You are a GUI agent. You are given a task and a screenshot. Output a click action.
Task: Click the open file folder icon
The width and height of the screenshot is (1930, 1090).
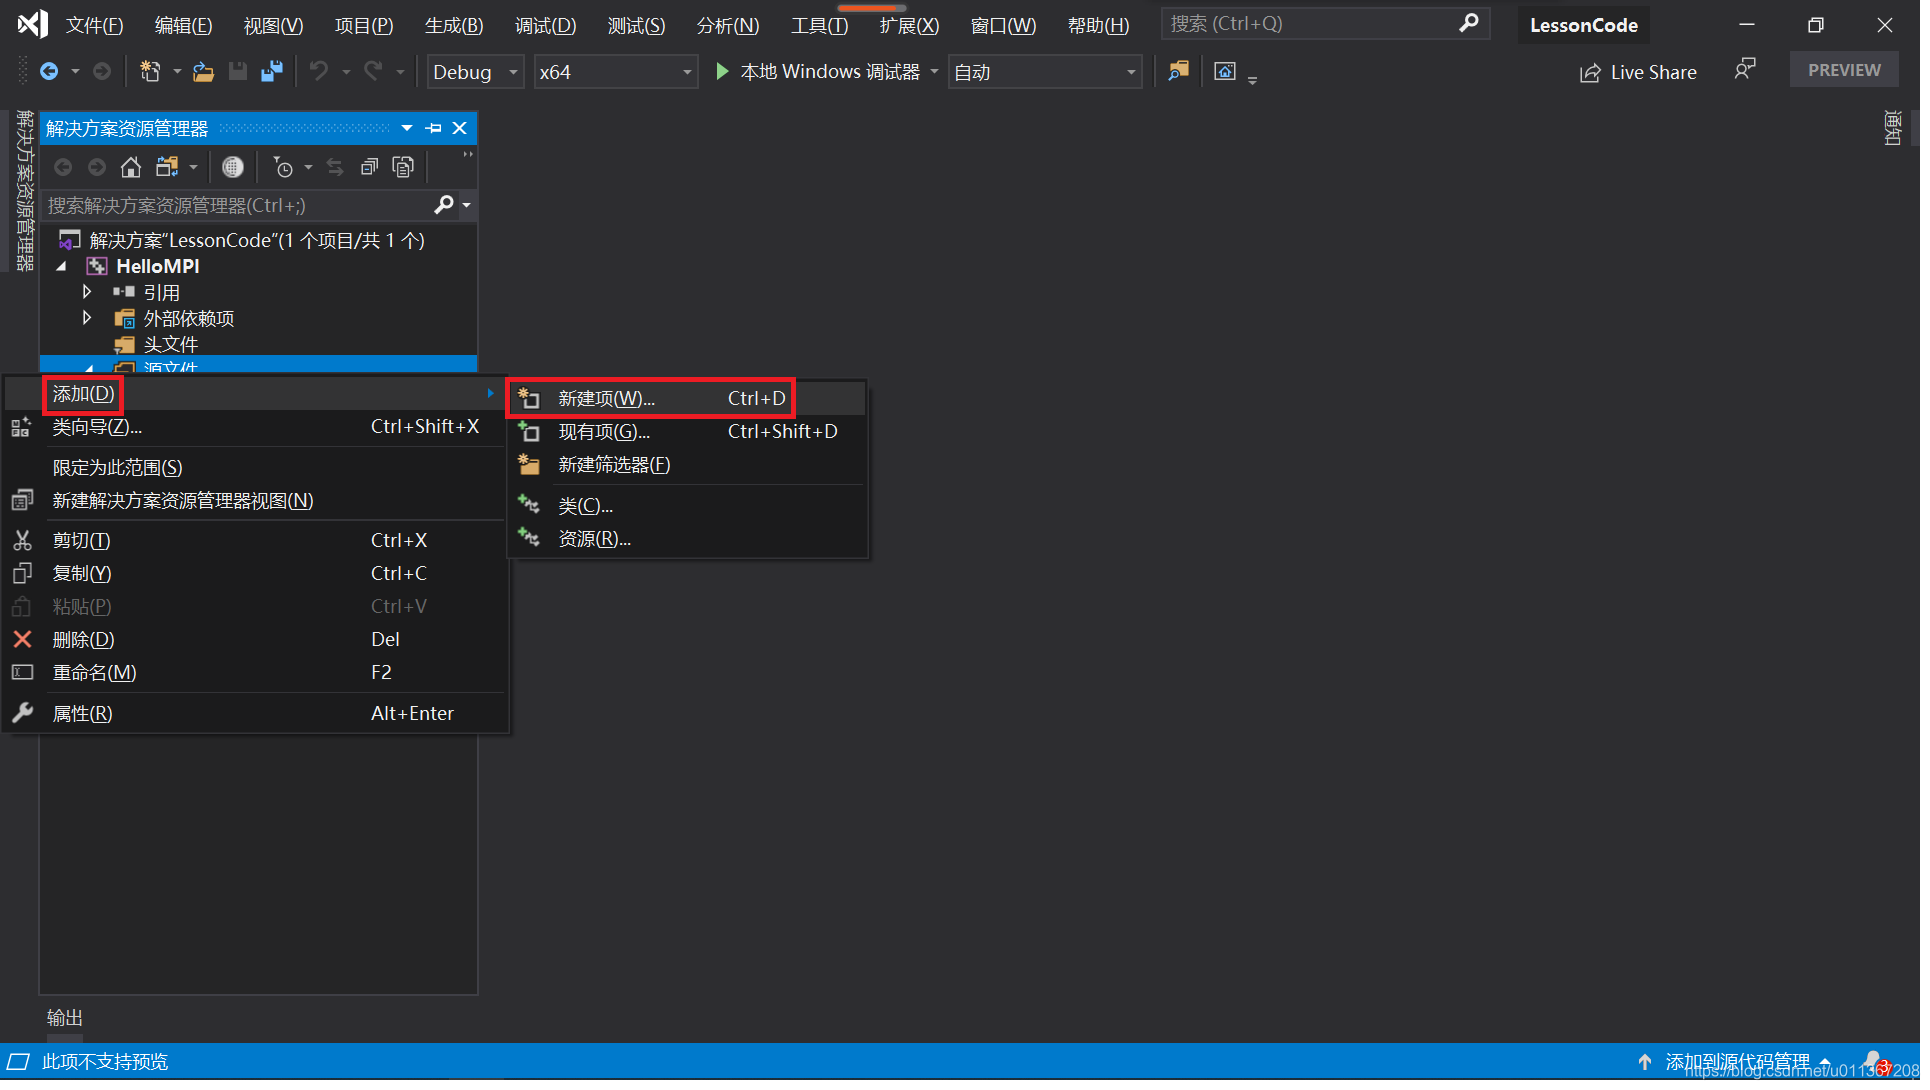(204, 71)
